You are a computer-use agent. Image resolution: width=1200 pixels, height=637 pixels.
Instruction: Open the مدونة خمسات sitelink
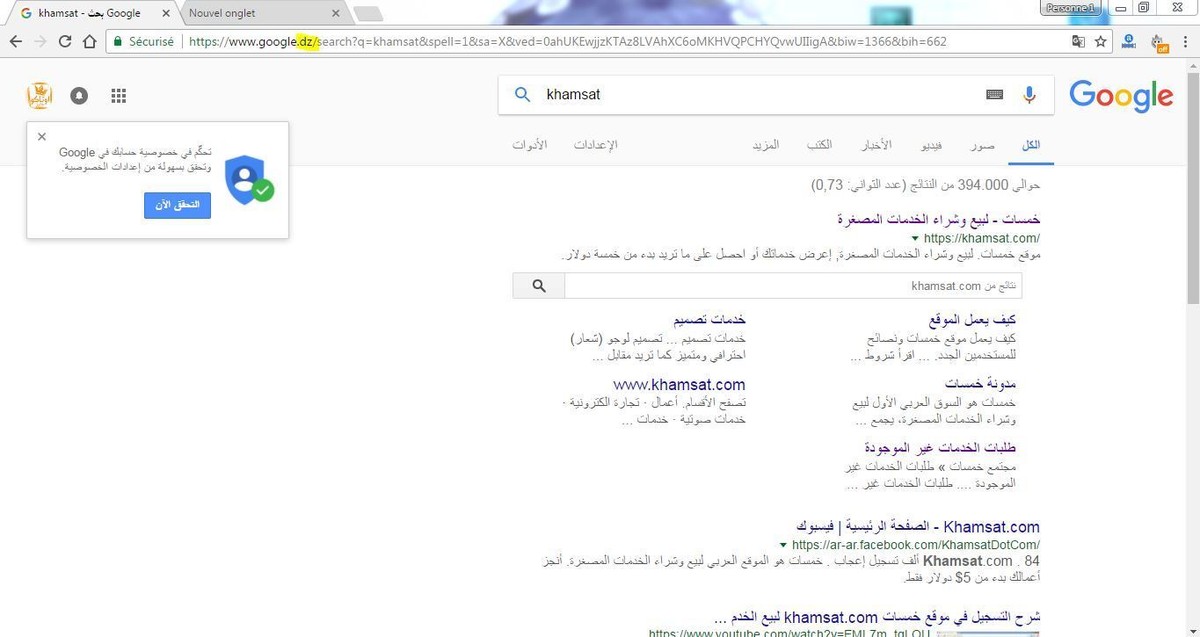pos(980,384)
